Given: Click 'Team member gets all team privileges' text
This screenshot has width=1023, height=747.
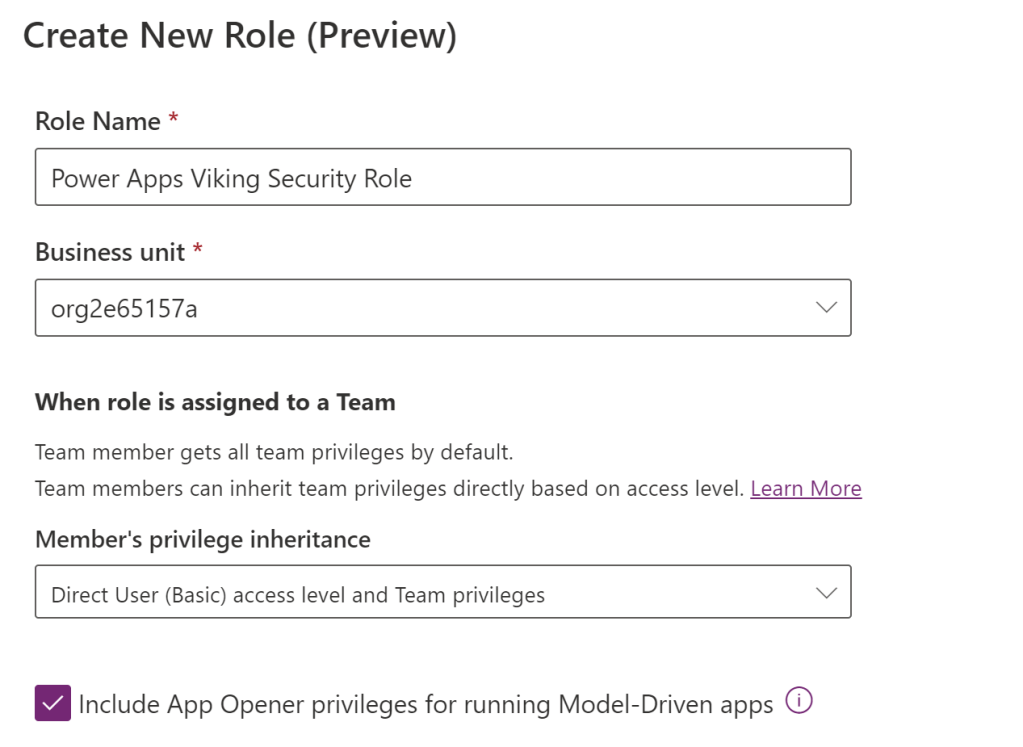Looking at the screenshot, I should coord(273,452).
